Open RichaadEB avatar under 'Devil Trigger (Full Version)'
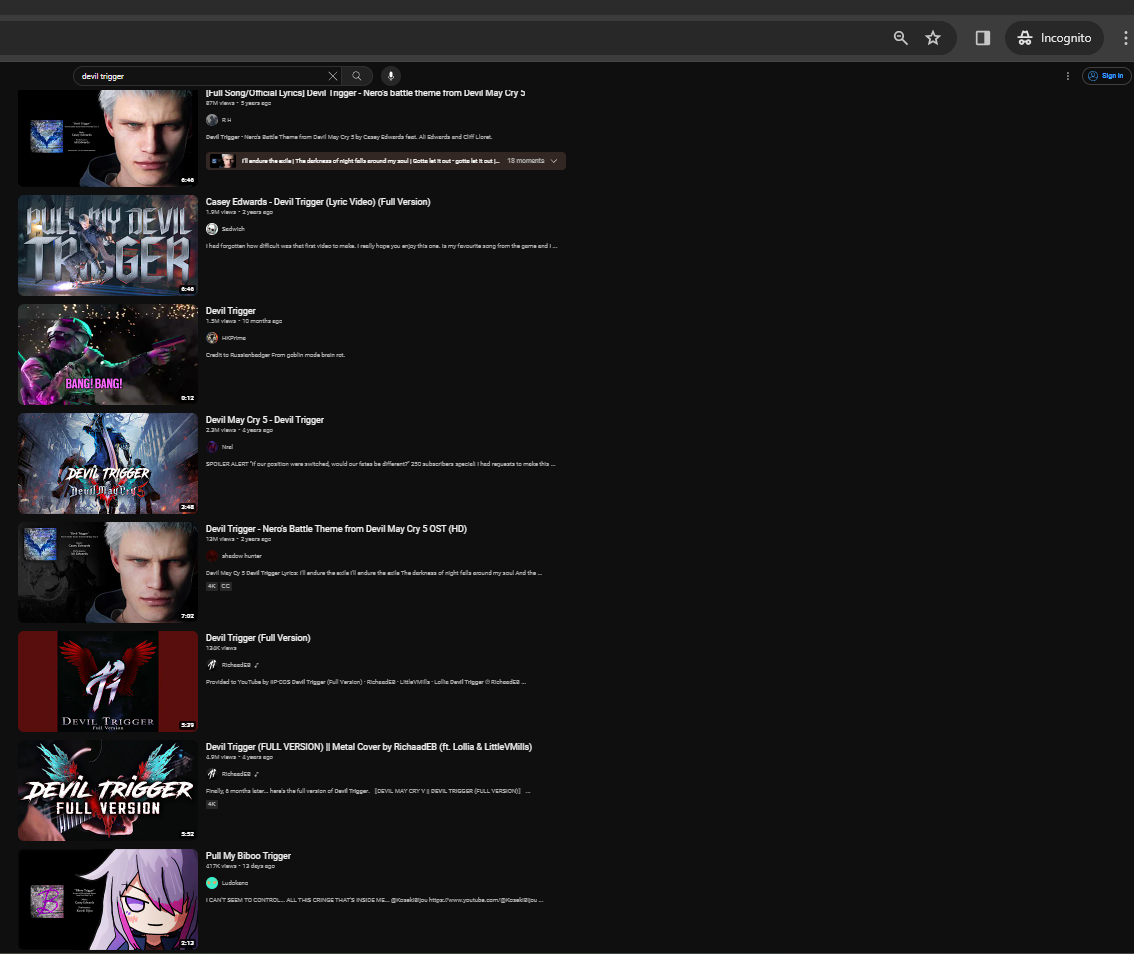The image size is (1134, 954). pyautogui.click(x=212, y=665)
